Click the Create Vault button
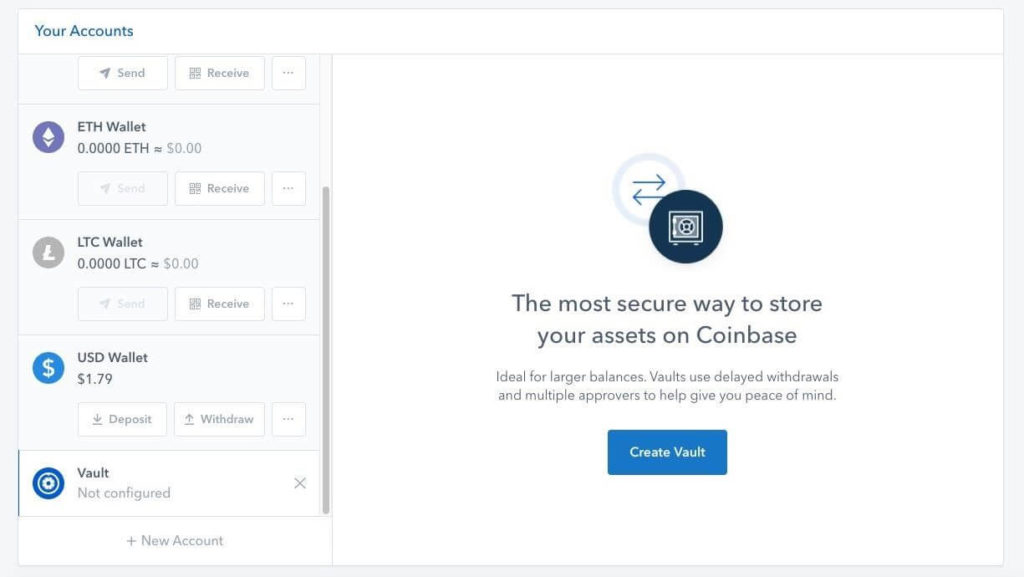 point(667,452)
